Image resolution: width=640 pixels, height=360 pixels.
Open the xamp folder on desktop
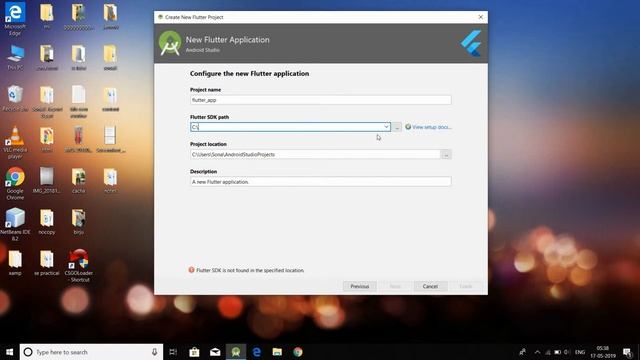pos(15,262)
